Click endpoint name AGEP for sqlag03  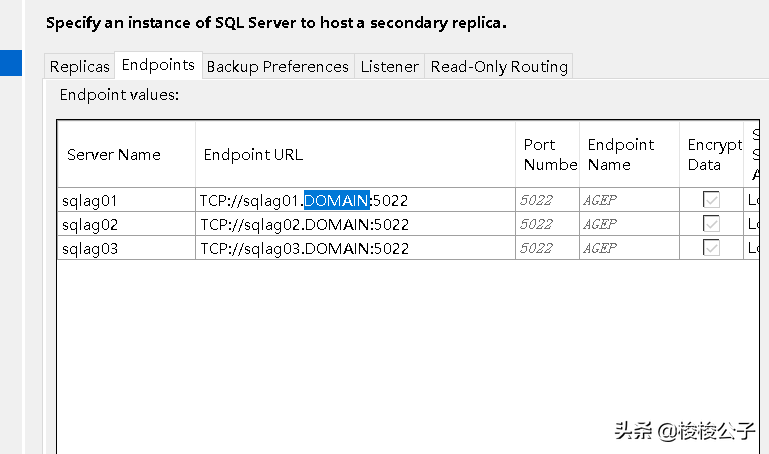click(629, 248)
